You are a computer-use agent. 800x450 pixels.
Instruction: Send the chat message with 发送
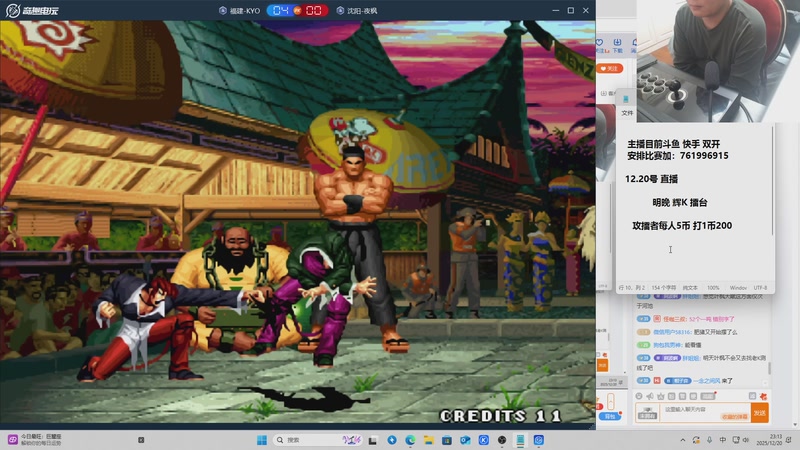(x=760, y=413)
